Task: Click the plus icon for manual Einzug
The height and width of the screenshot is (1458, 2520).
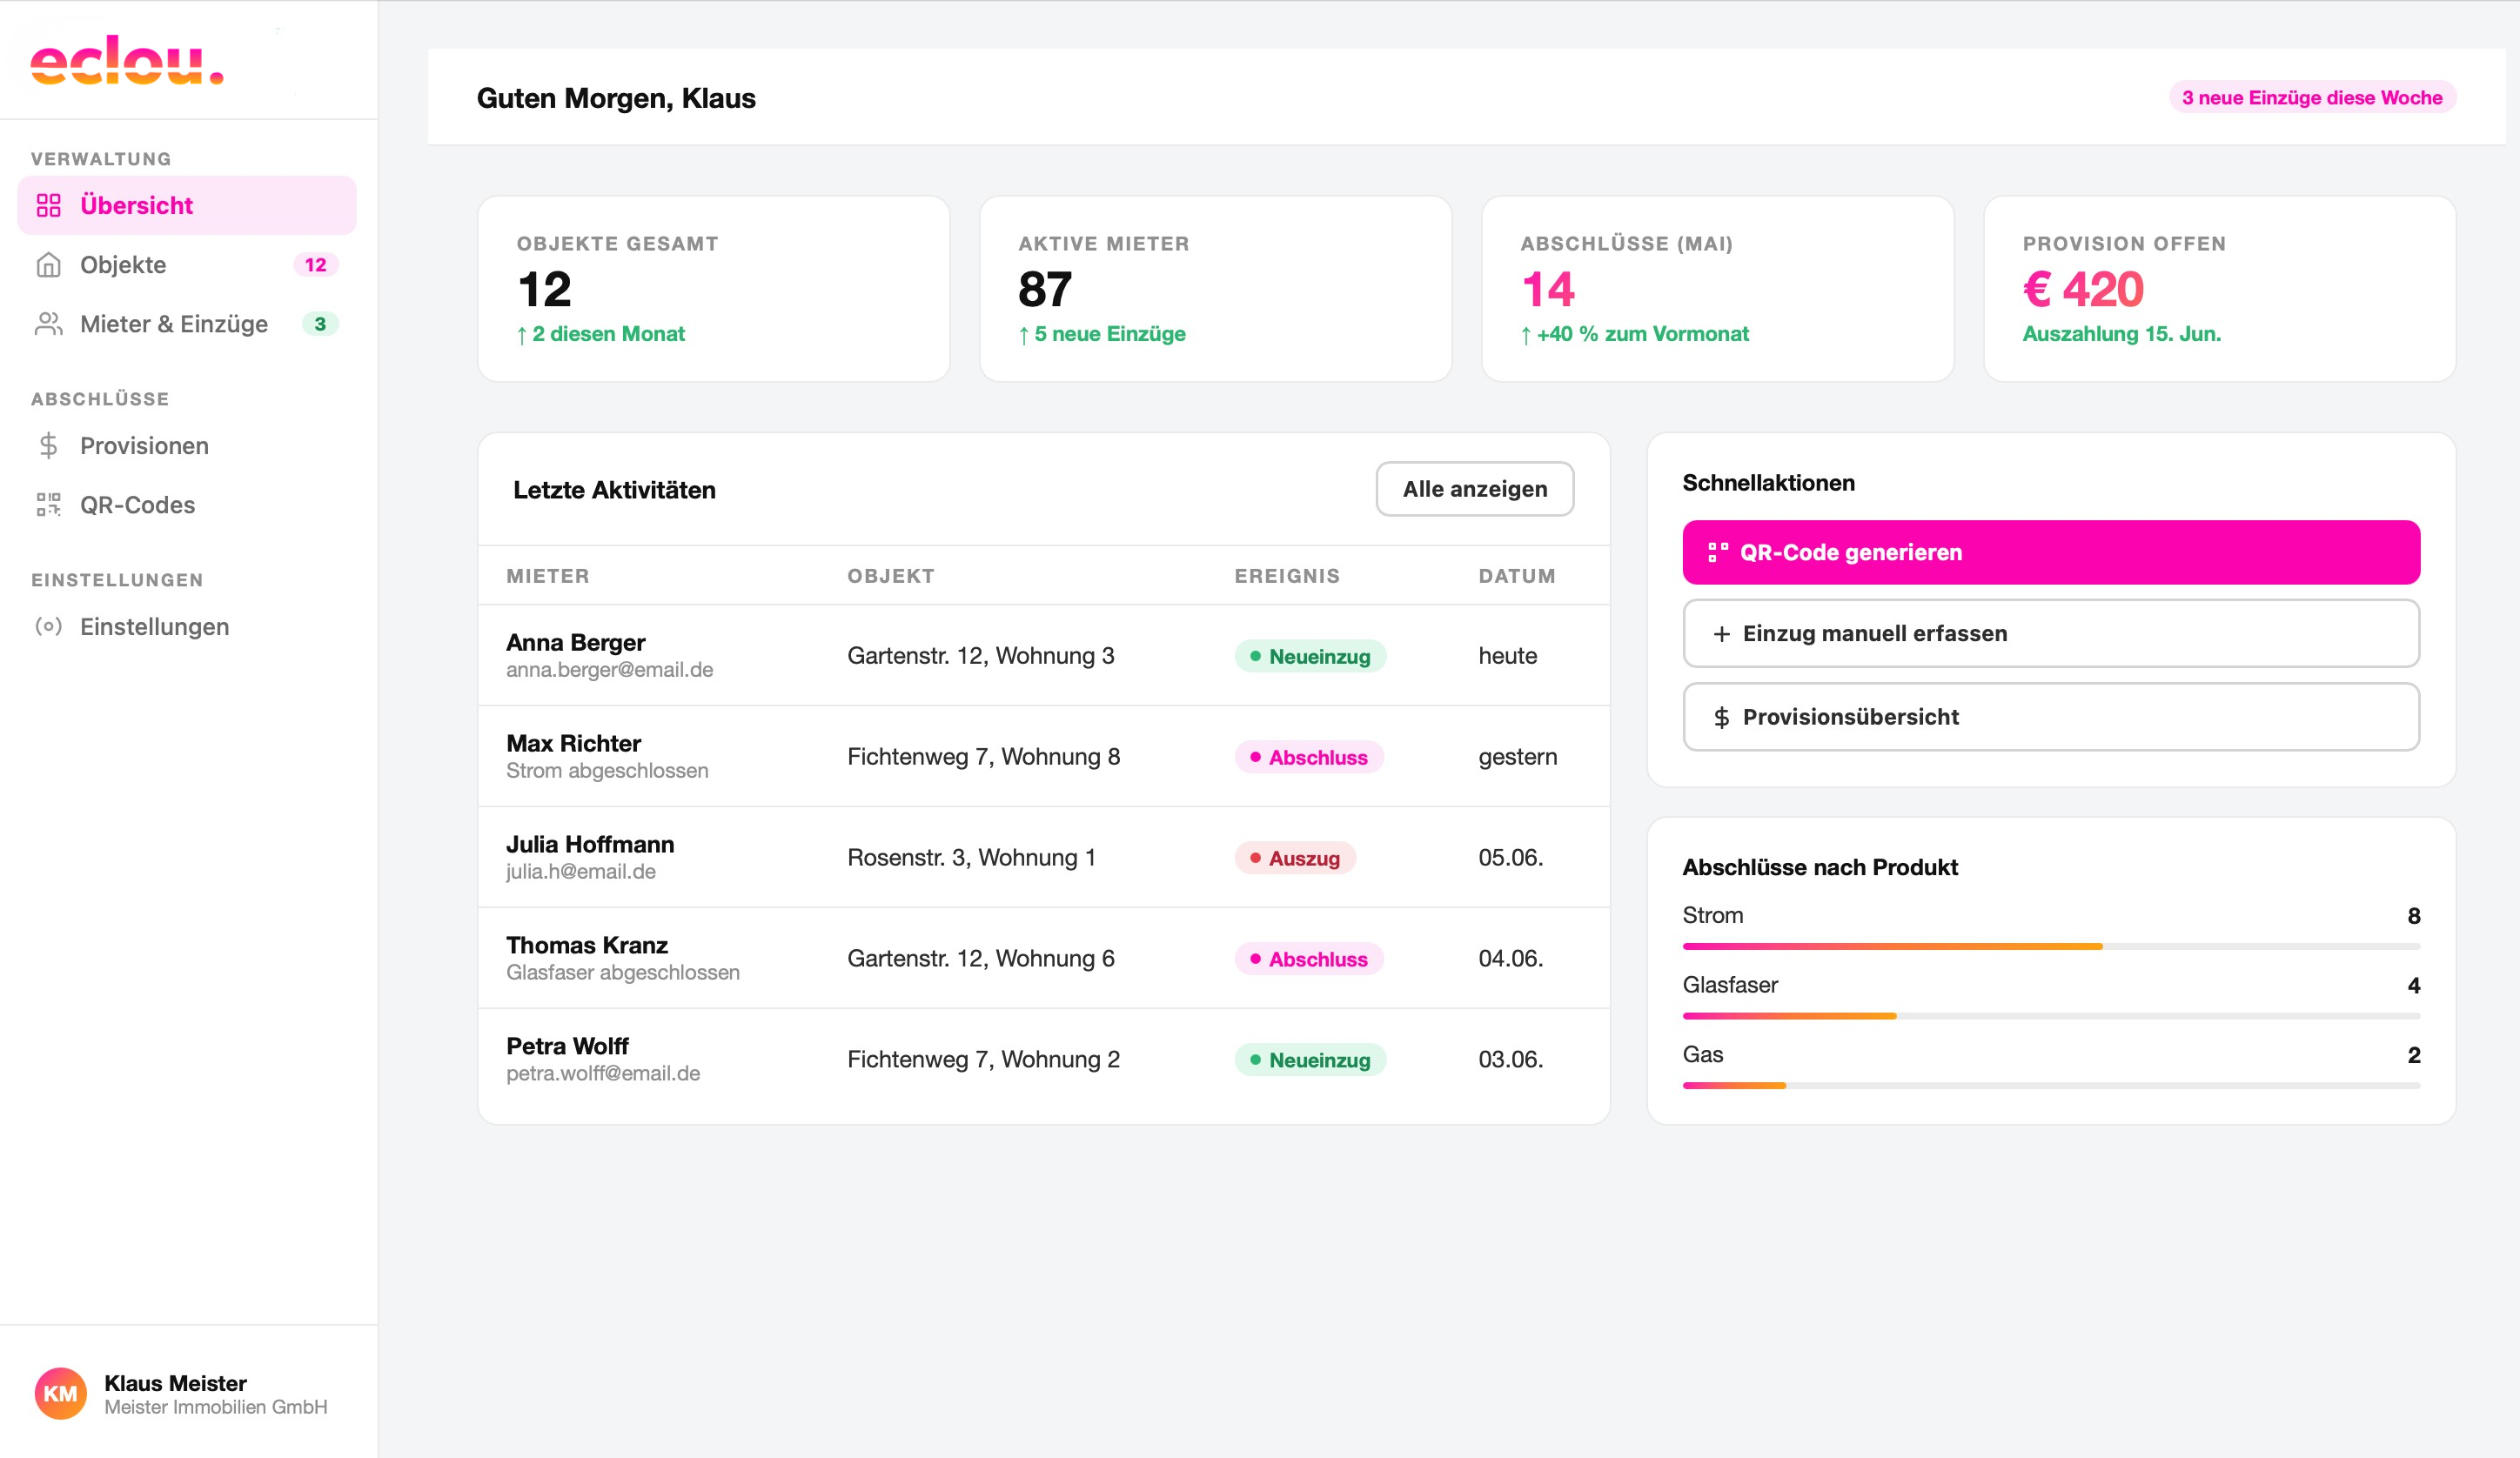Action: tap(1721, 634)
